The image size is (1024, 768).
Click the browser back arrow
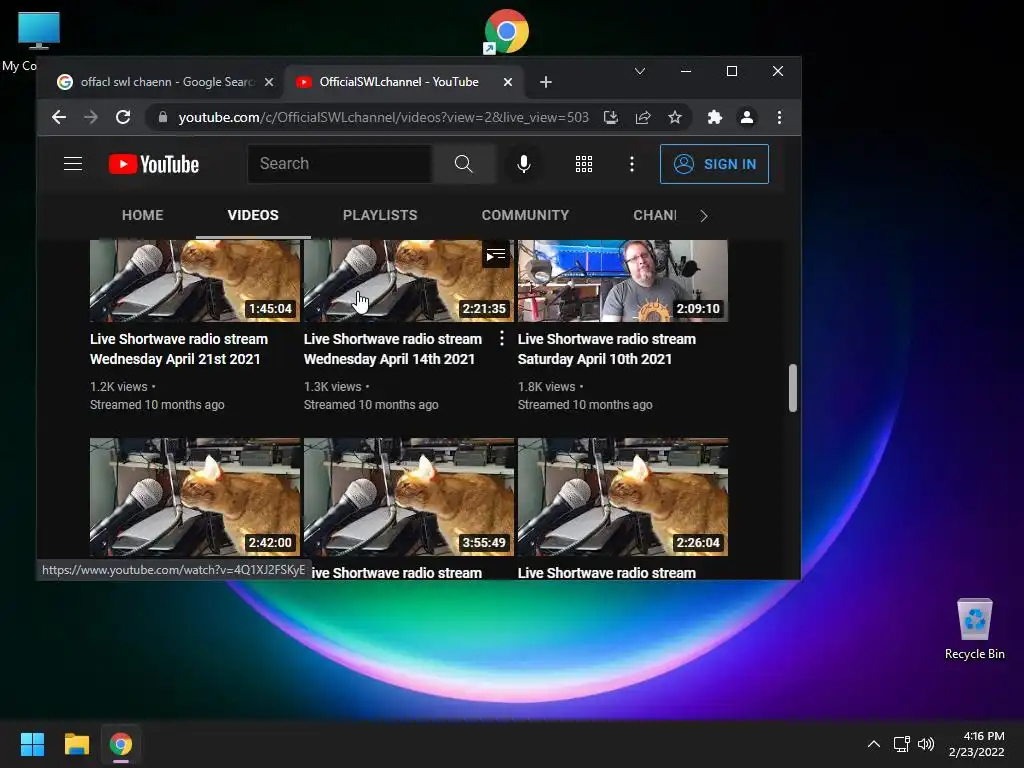(59, 118)
